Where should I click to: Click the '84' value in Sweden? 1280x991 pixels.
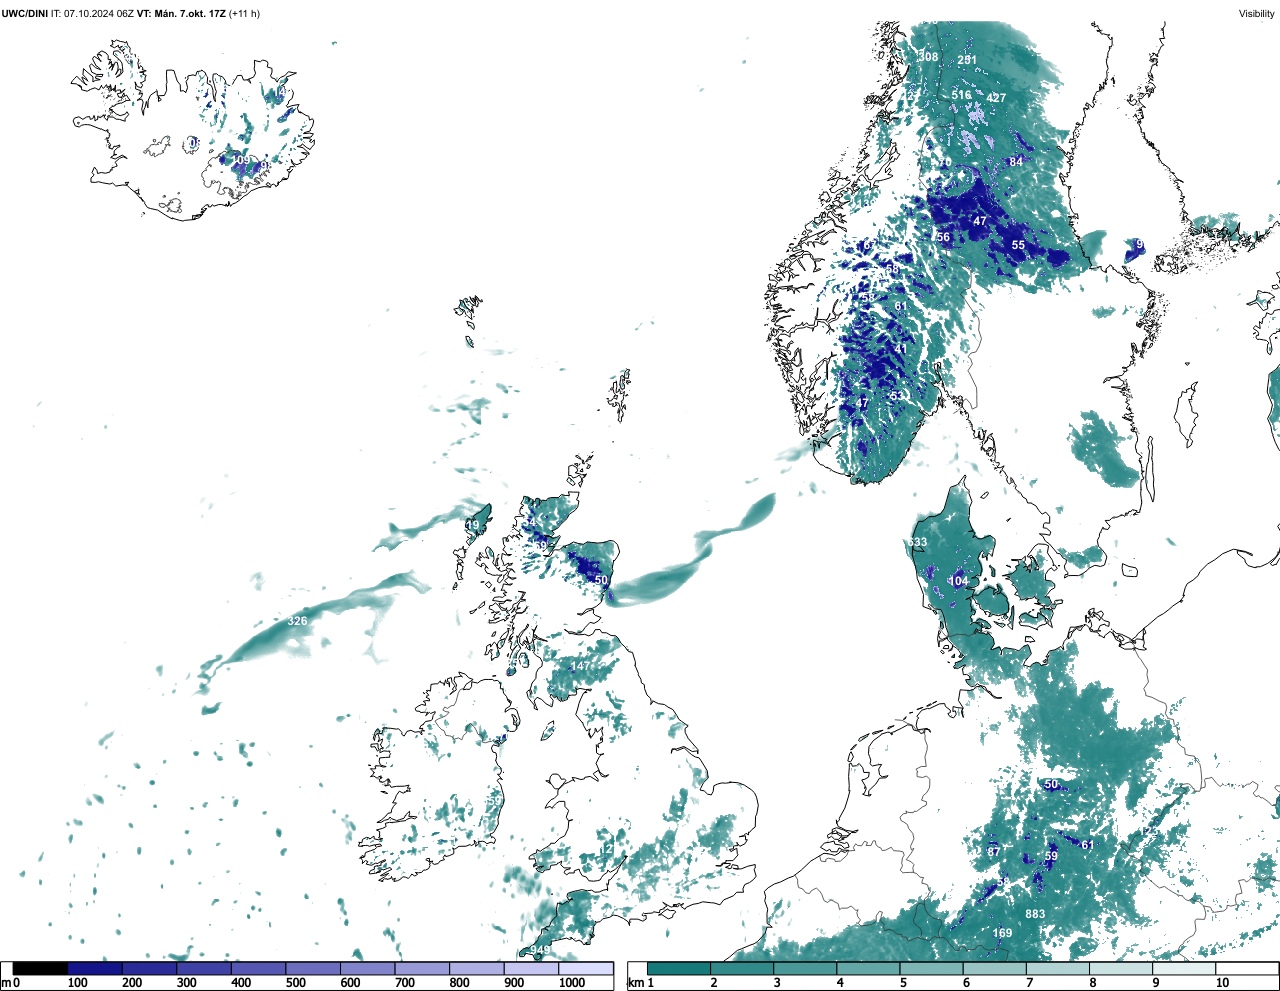coord(1016,162)
